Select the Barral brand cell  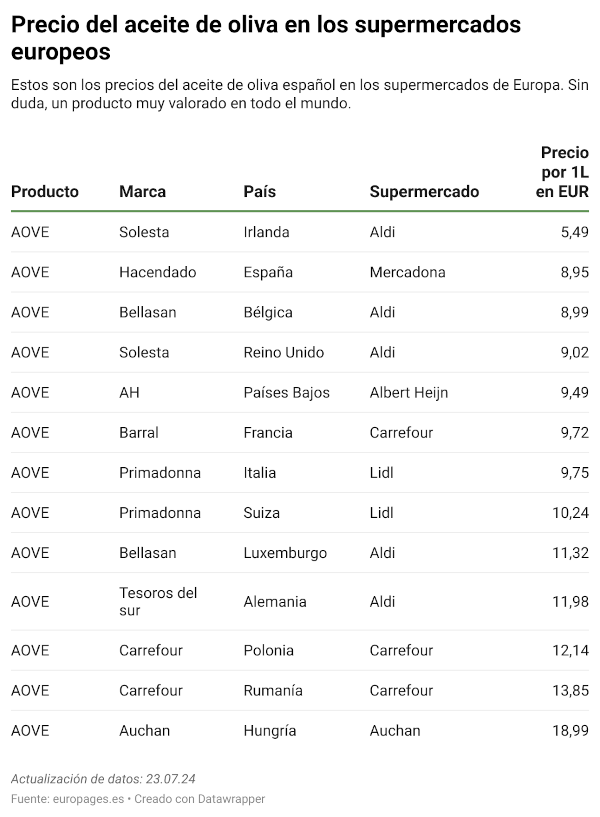pyautogui.click(x=139, y=433)
